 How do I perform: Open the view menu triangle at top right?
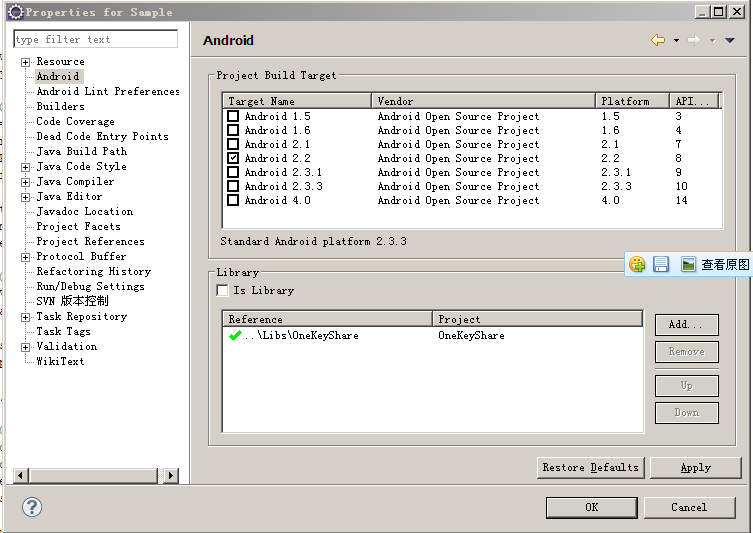[729, 40]
